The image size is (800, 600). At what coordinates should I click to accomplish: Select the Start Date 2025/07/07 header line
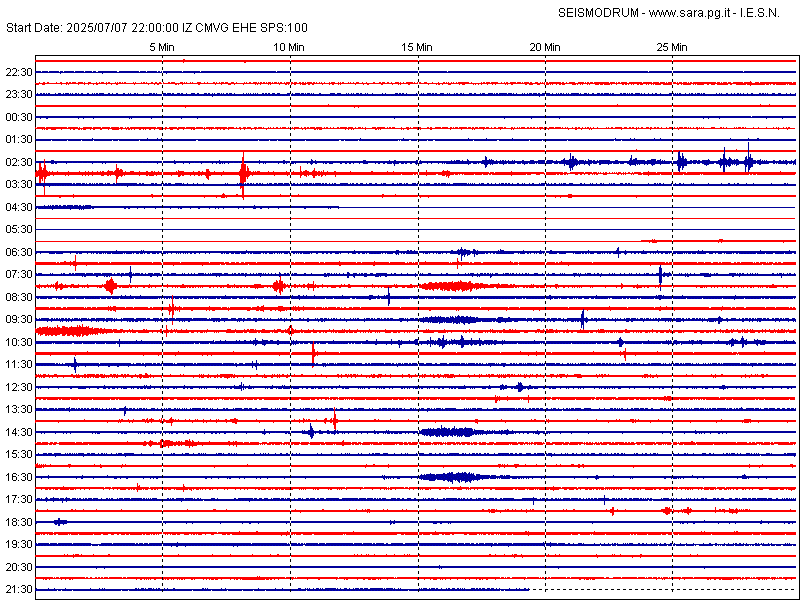click(x=157, y=28)
